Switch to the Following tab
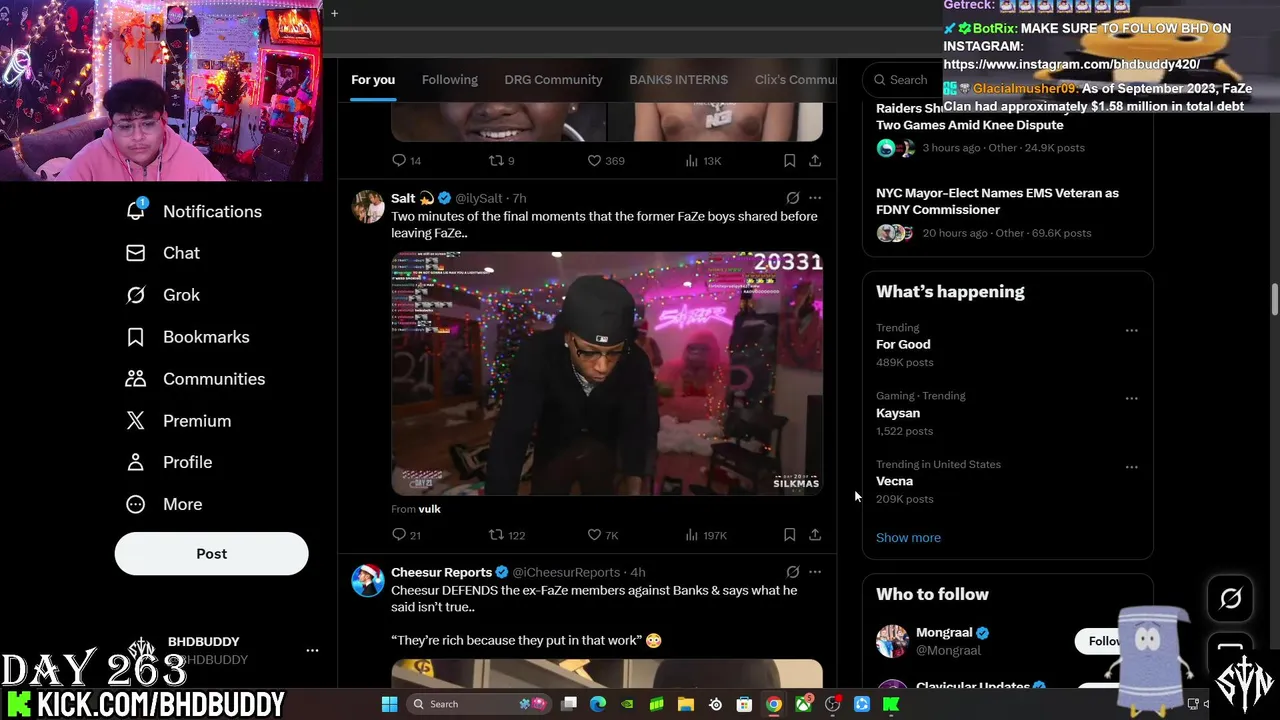 450,80
